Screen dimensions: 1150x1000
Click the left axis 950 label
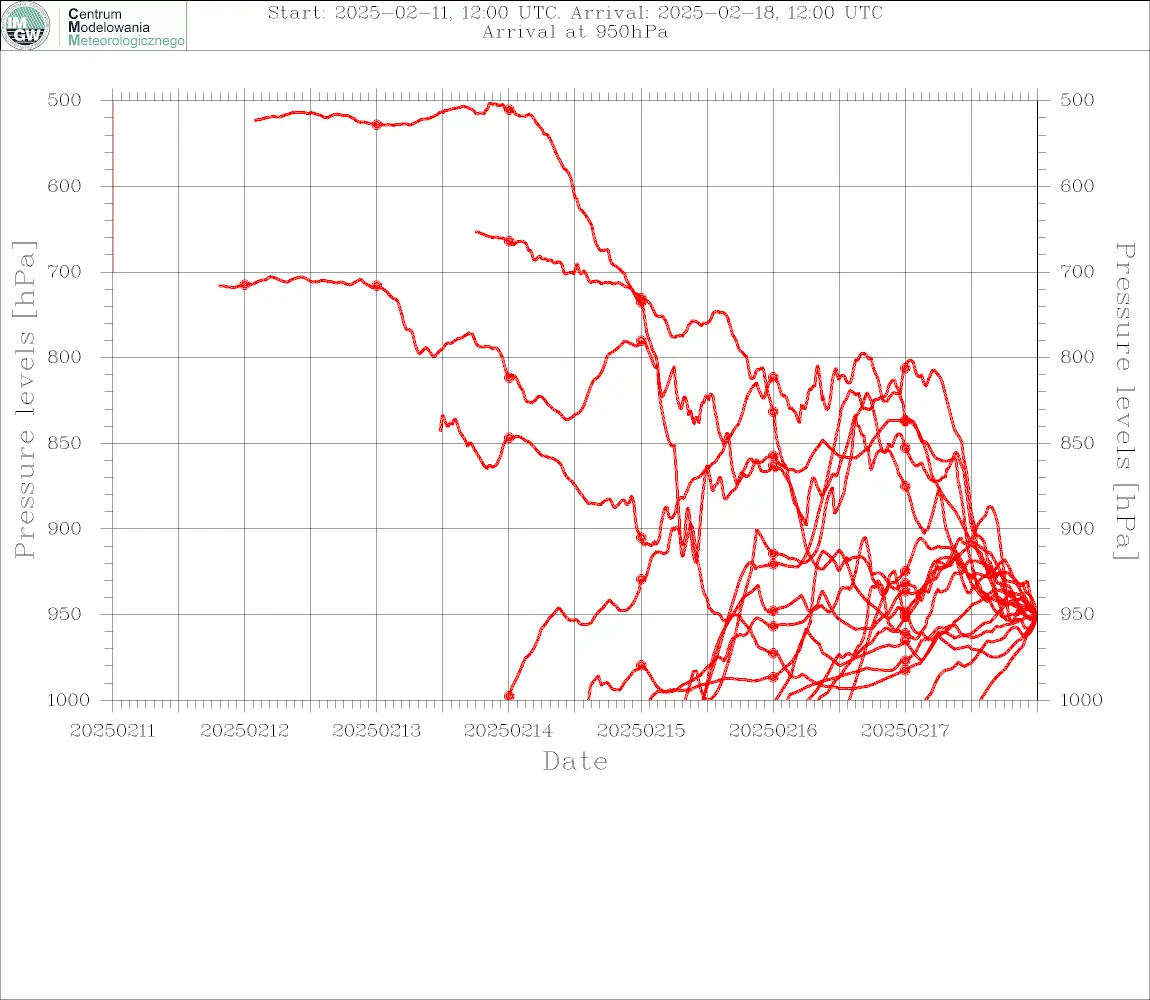[x=65, y=614]
